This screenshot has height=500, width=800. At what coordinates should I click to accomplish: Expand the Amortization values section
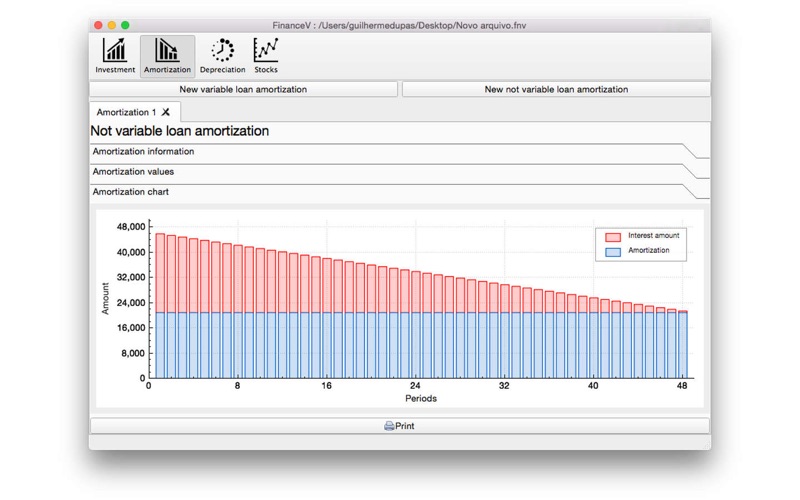pos(399,172)
